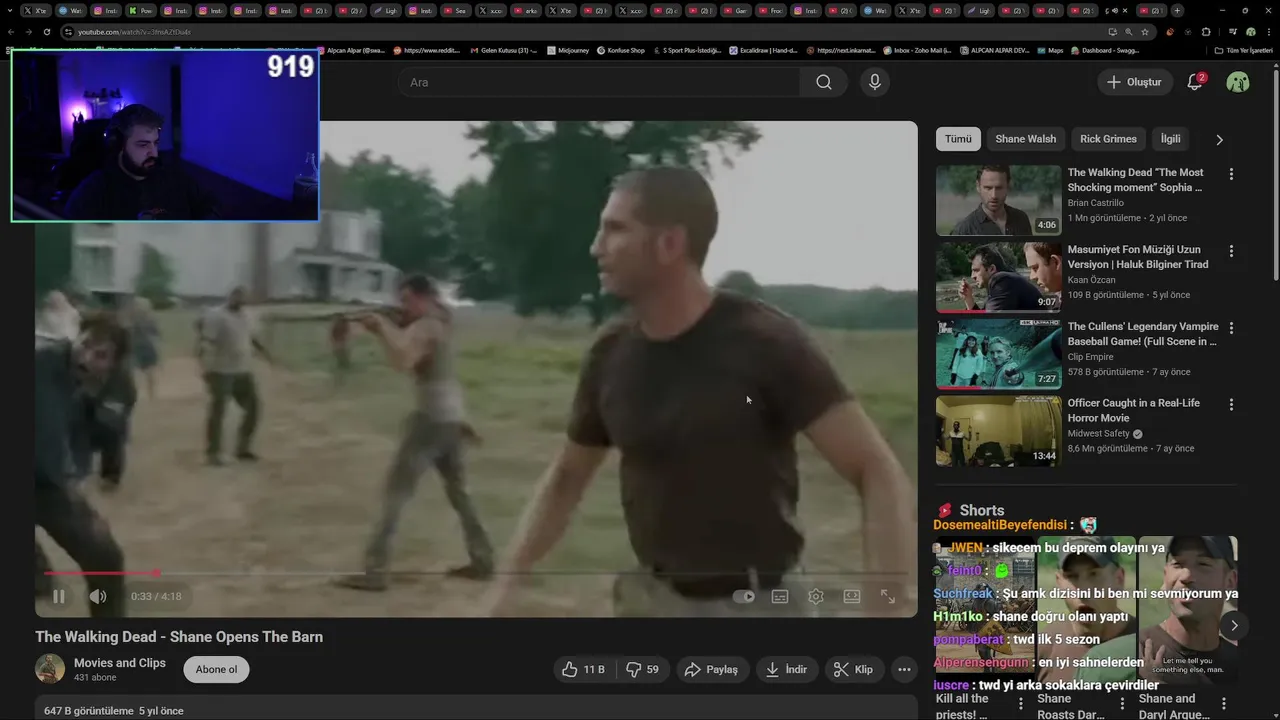The width and height of the screenshot is (1280, 720).
Task: Open the Cullens' Vampire Baseball Game thumbnail
Action: [x=999, y=354]
